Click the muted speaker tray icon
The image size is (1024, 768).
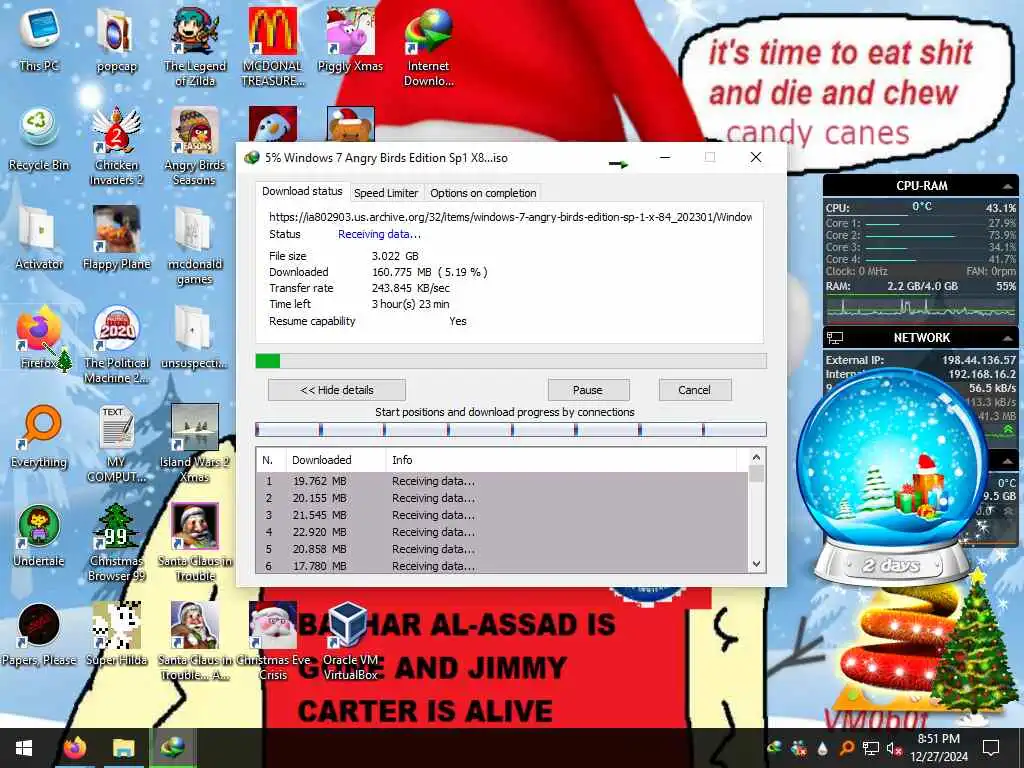click(x=893, y=748)
